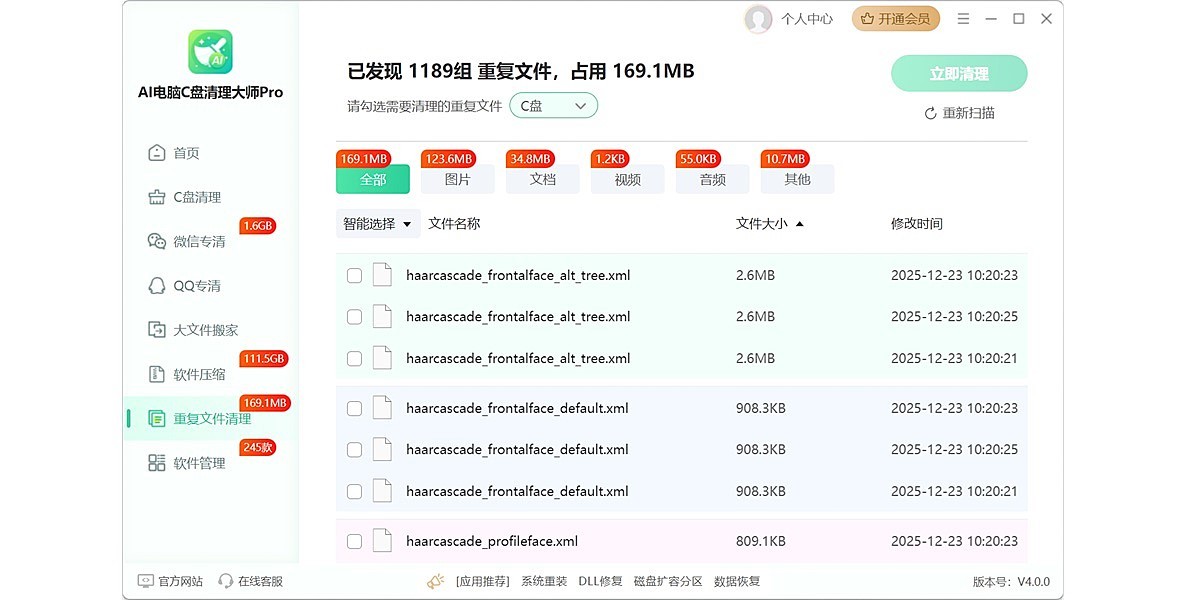
Task: Check the second haarcascade_frontalface_default.xml file
Action: point(354,449)
